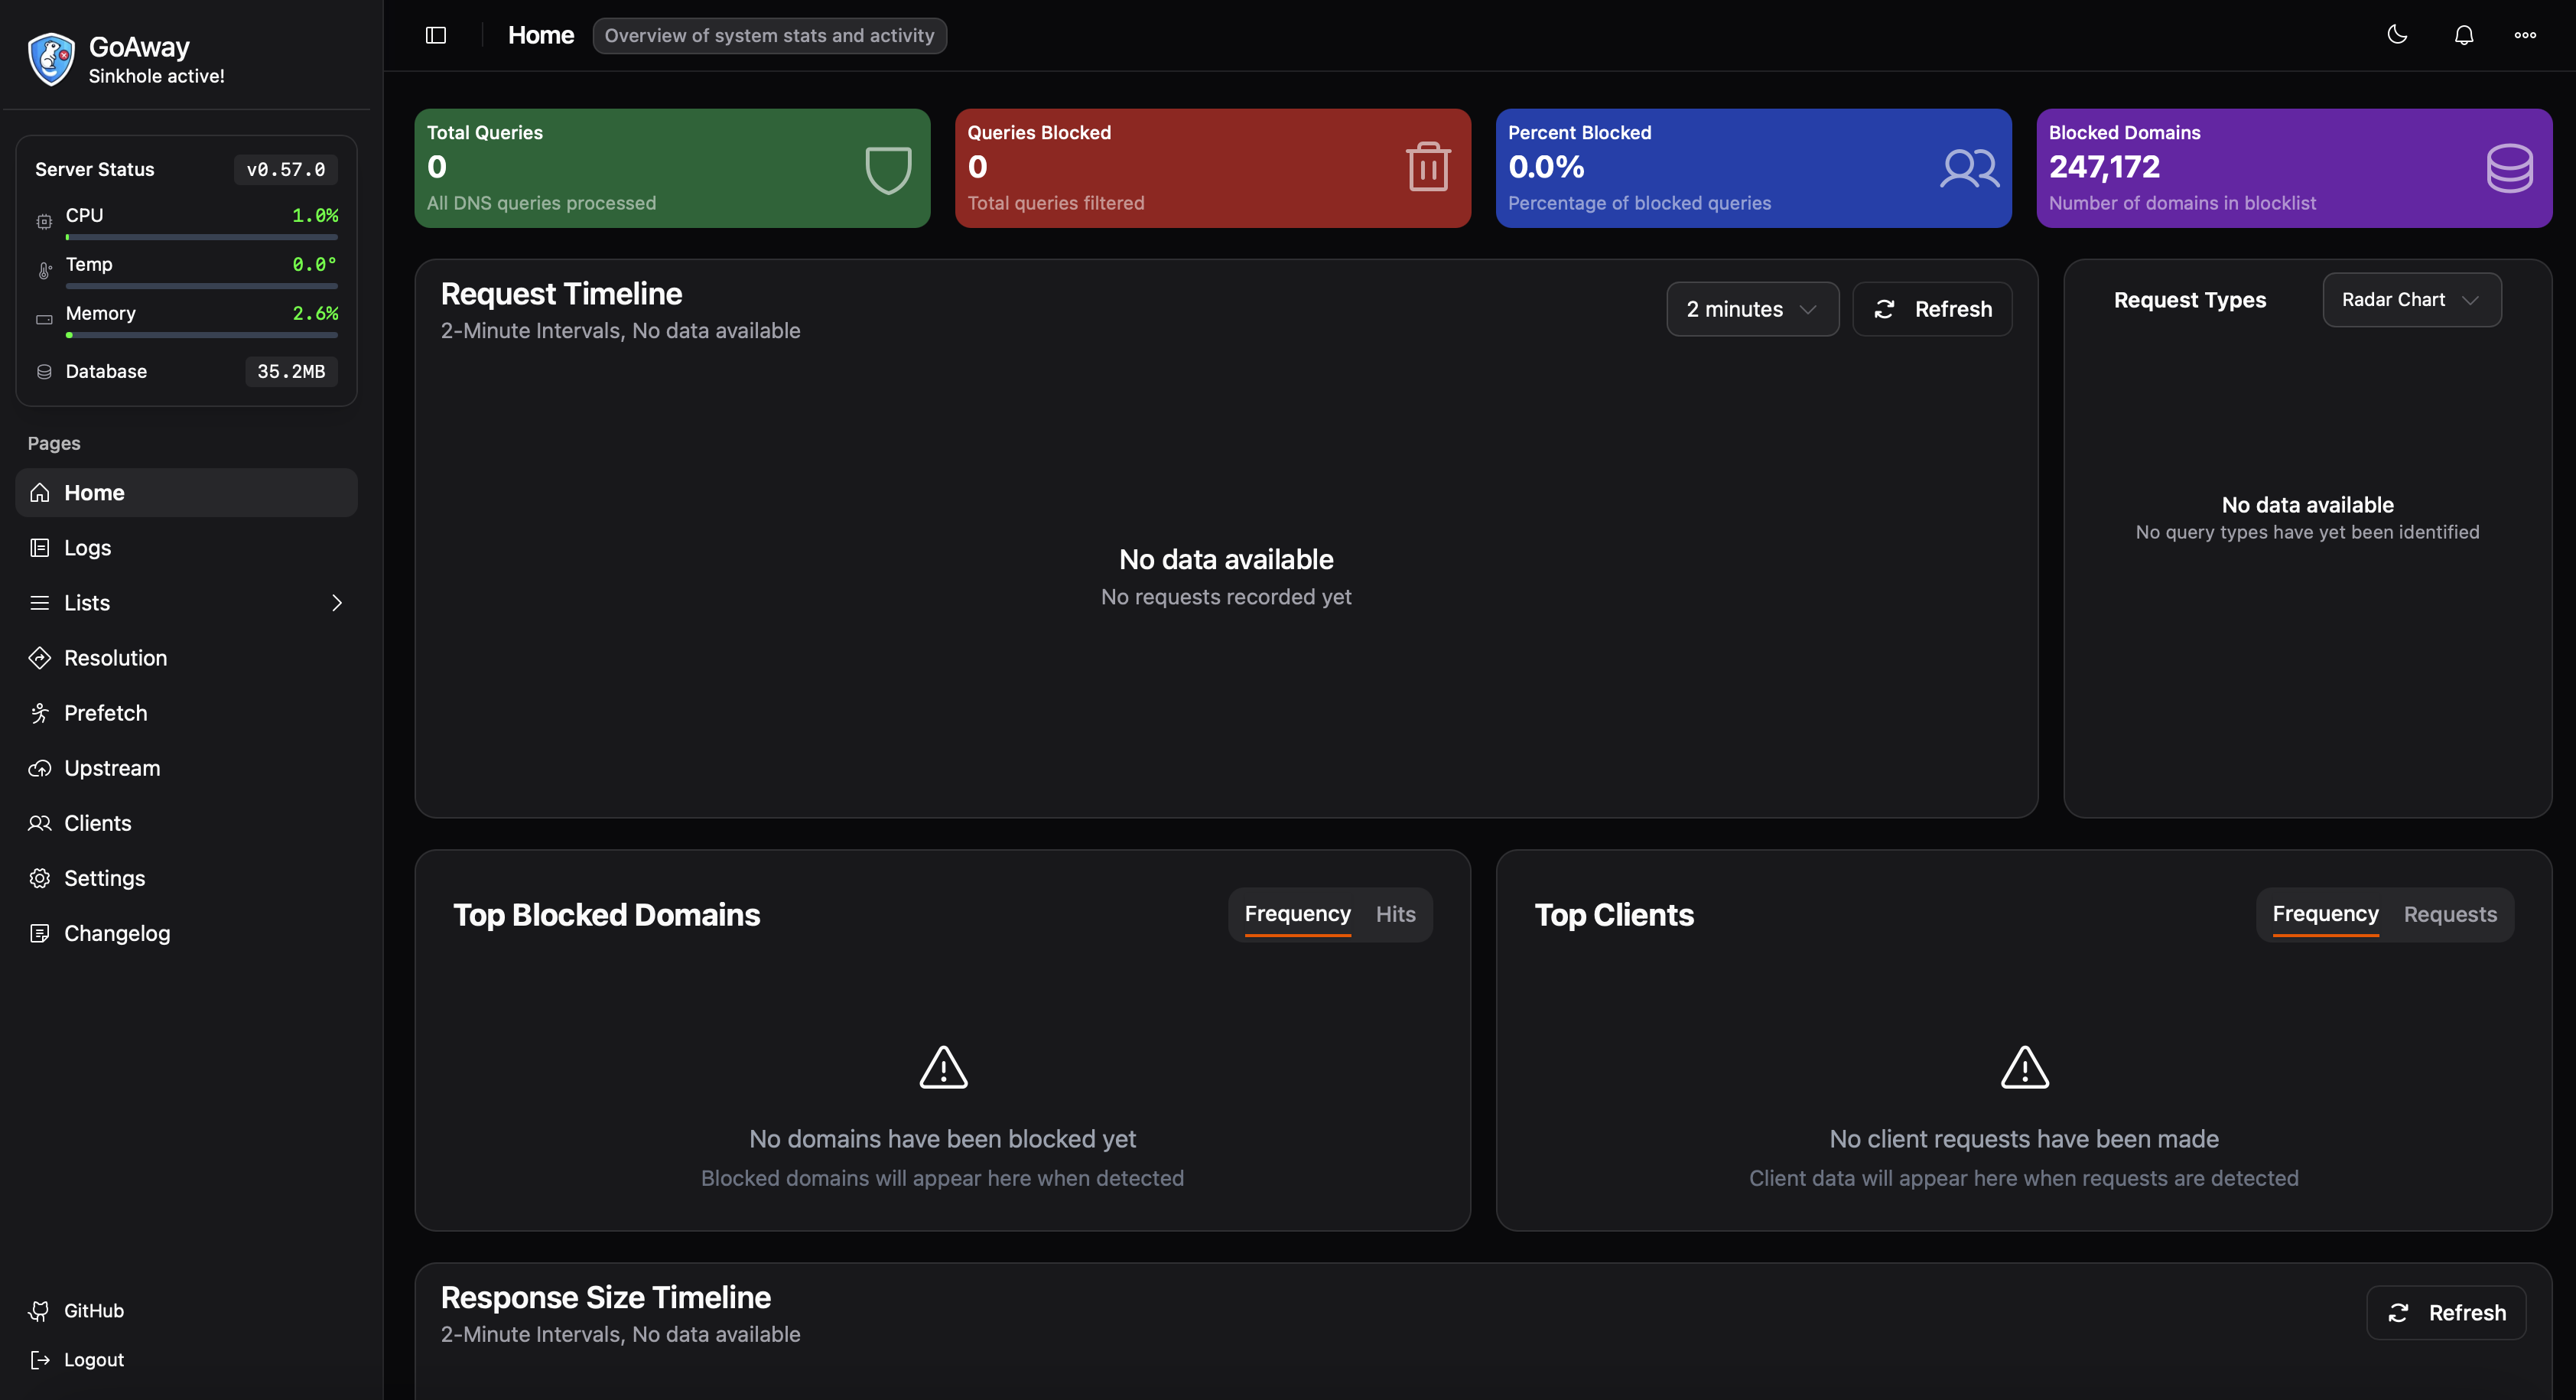Select Hits tab in Top Blocked Domains
Image resolution: width=2576 pixels, height=1400 pixels.
[1395, 914]
